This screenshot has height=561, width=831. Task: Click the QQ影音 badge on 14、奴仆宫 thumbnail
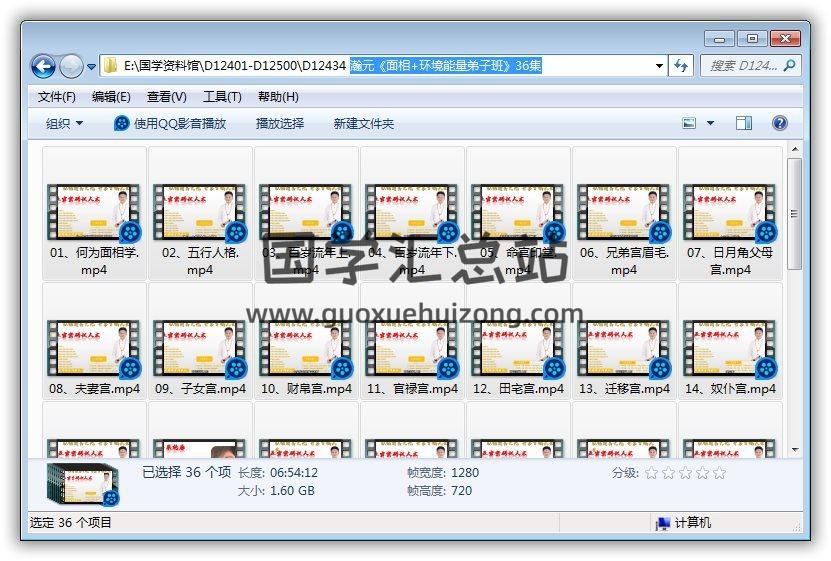[x=766, y=368]
